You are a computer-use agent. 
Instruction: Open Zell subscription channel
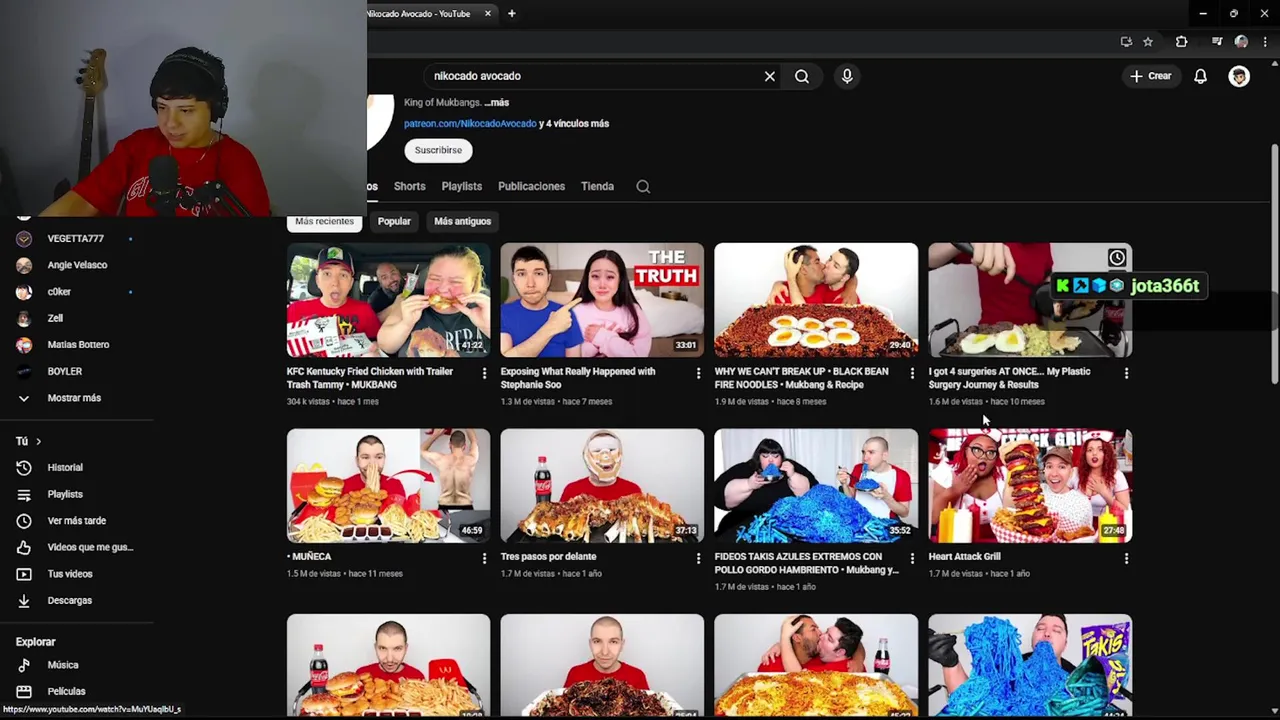tap(55, 318)
